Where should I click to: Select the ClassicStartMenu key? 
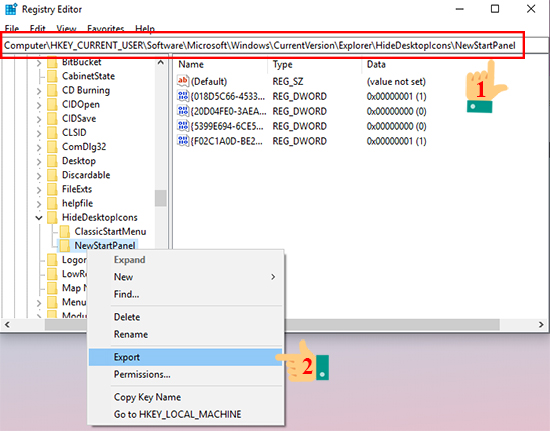click(110, 231)
